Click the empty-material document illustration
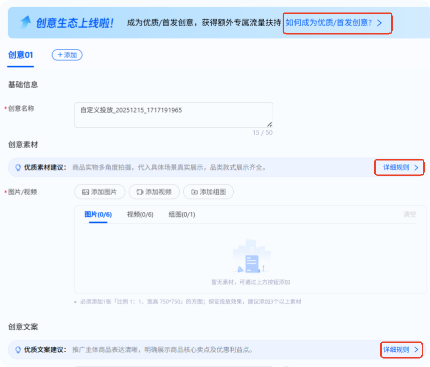430x367 pixels. click(251, 257)
